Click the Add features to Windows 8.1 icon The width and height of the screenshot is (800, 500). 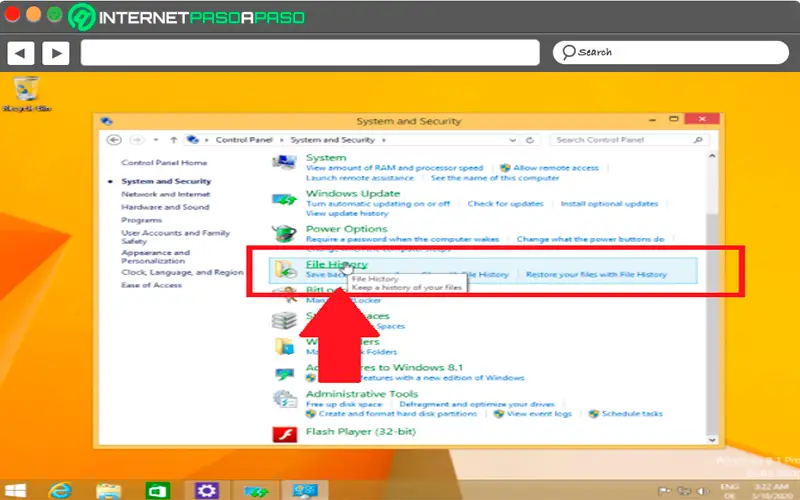284,374
